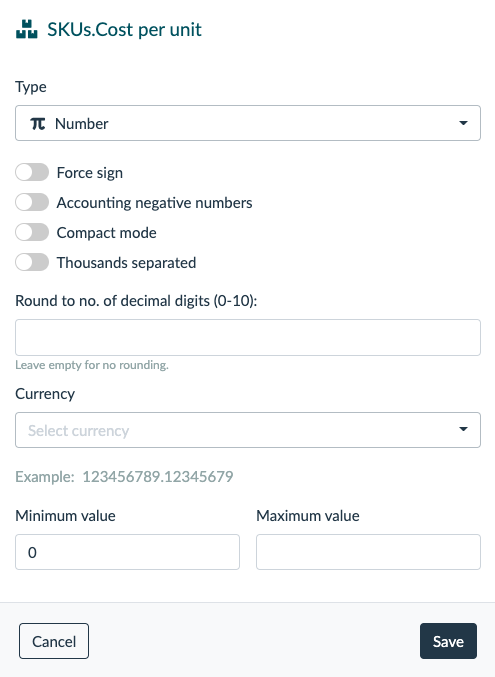
Task: Save the Cost per unit settings
Action: point(448,641)
